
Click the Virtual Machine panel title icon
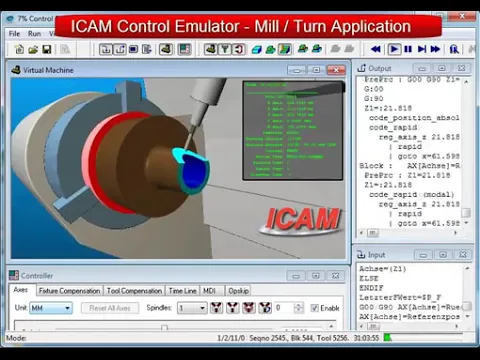coord(16,70)
